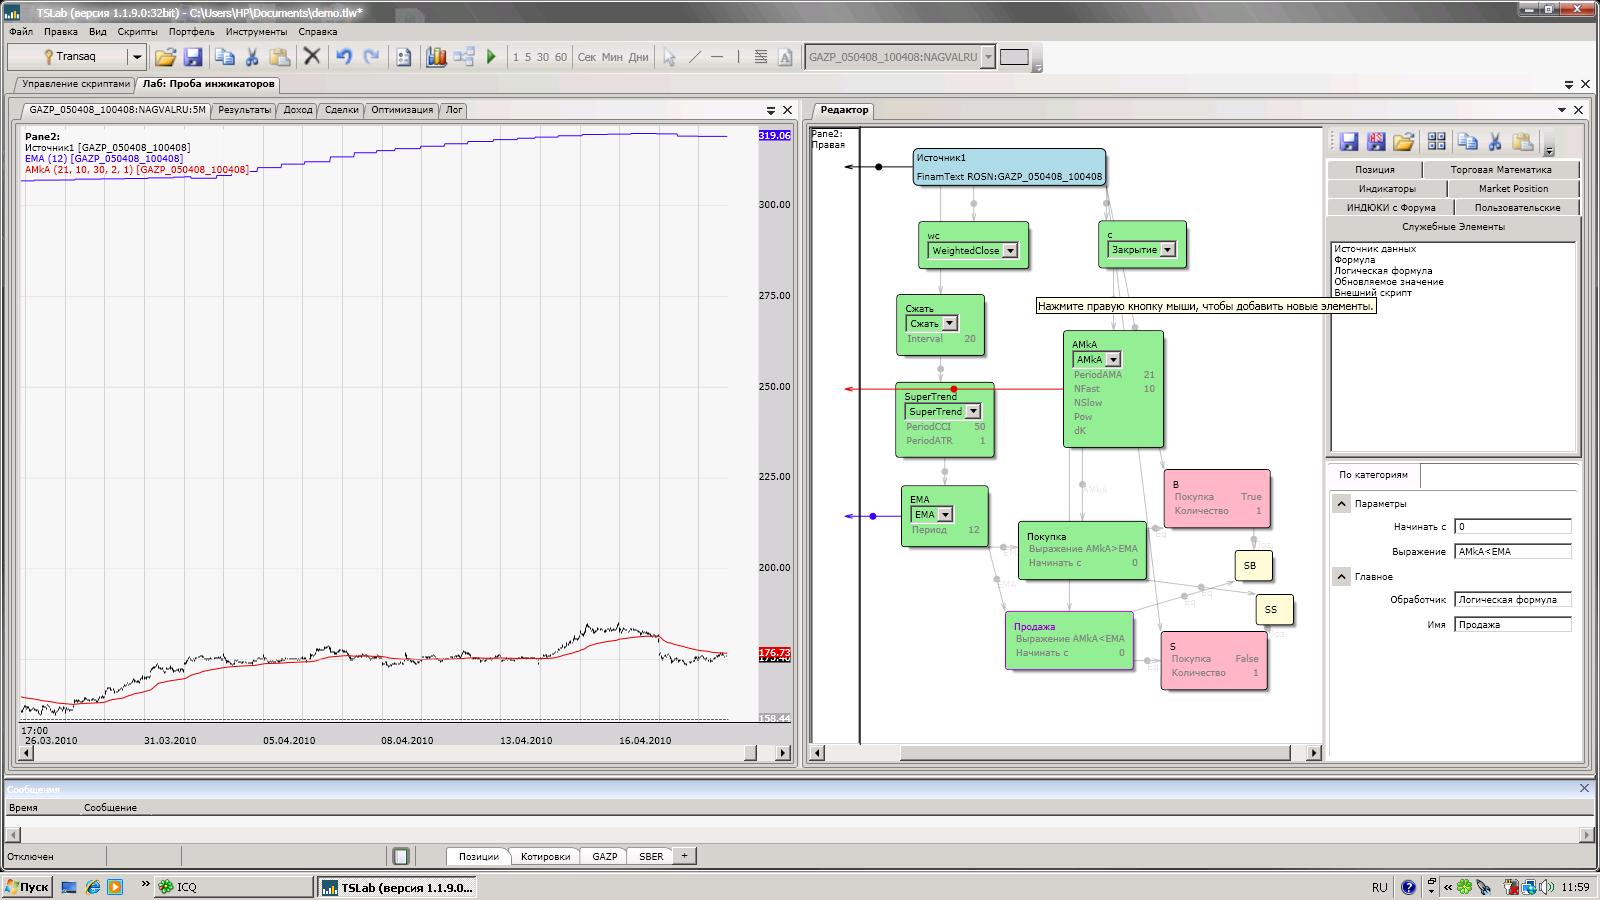
Task: Toggle the 'Дни' days interval button
Action: pos(638,57)
